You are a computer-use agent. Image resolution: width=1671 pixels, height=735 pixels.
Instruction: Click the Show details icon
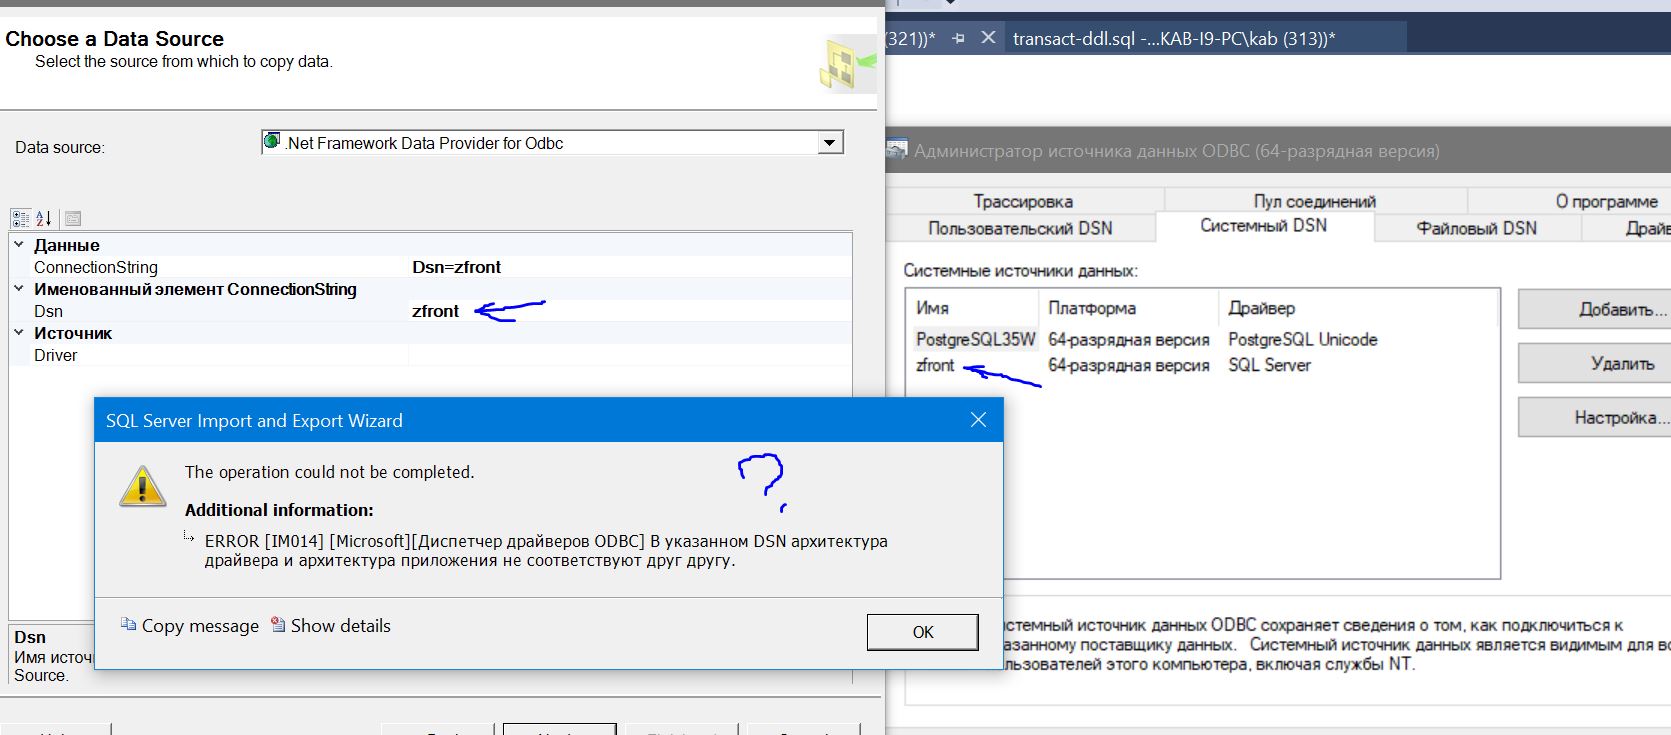tap(279, 625)
